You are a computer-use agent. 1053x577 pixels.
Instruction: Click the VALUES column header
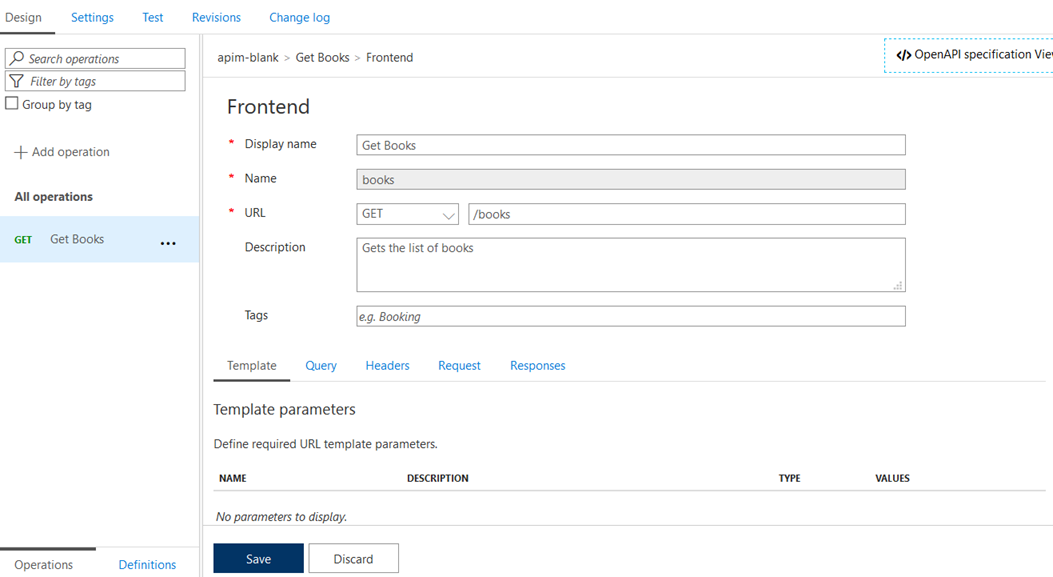coord(892,478)
